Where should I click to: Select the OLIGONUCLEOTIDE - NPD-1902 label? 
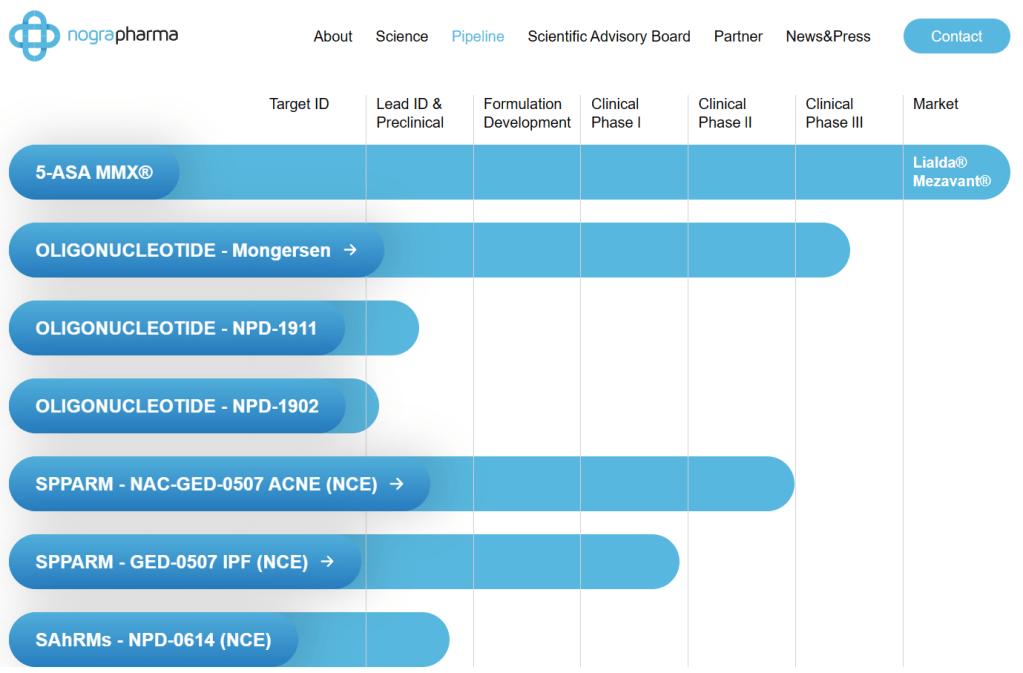coord(177,406)
